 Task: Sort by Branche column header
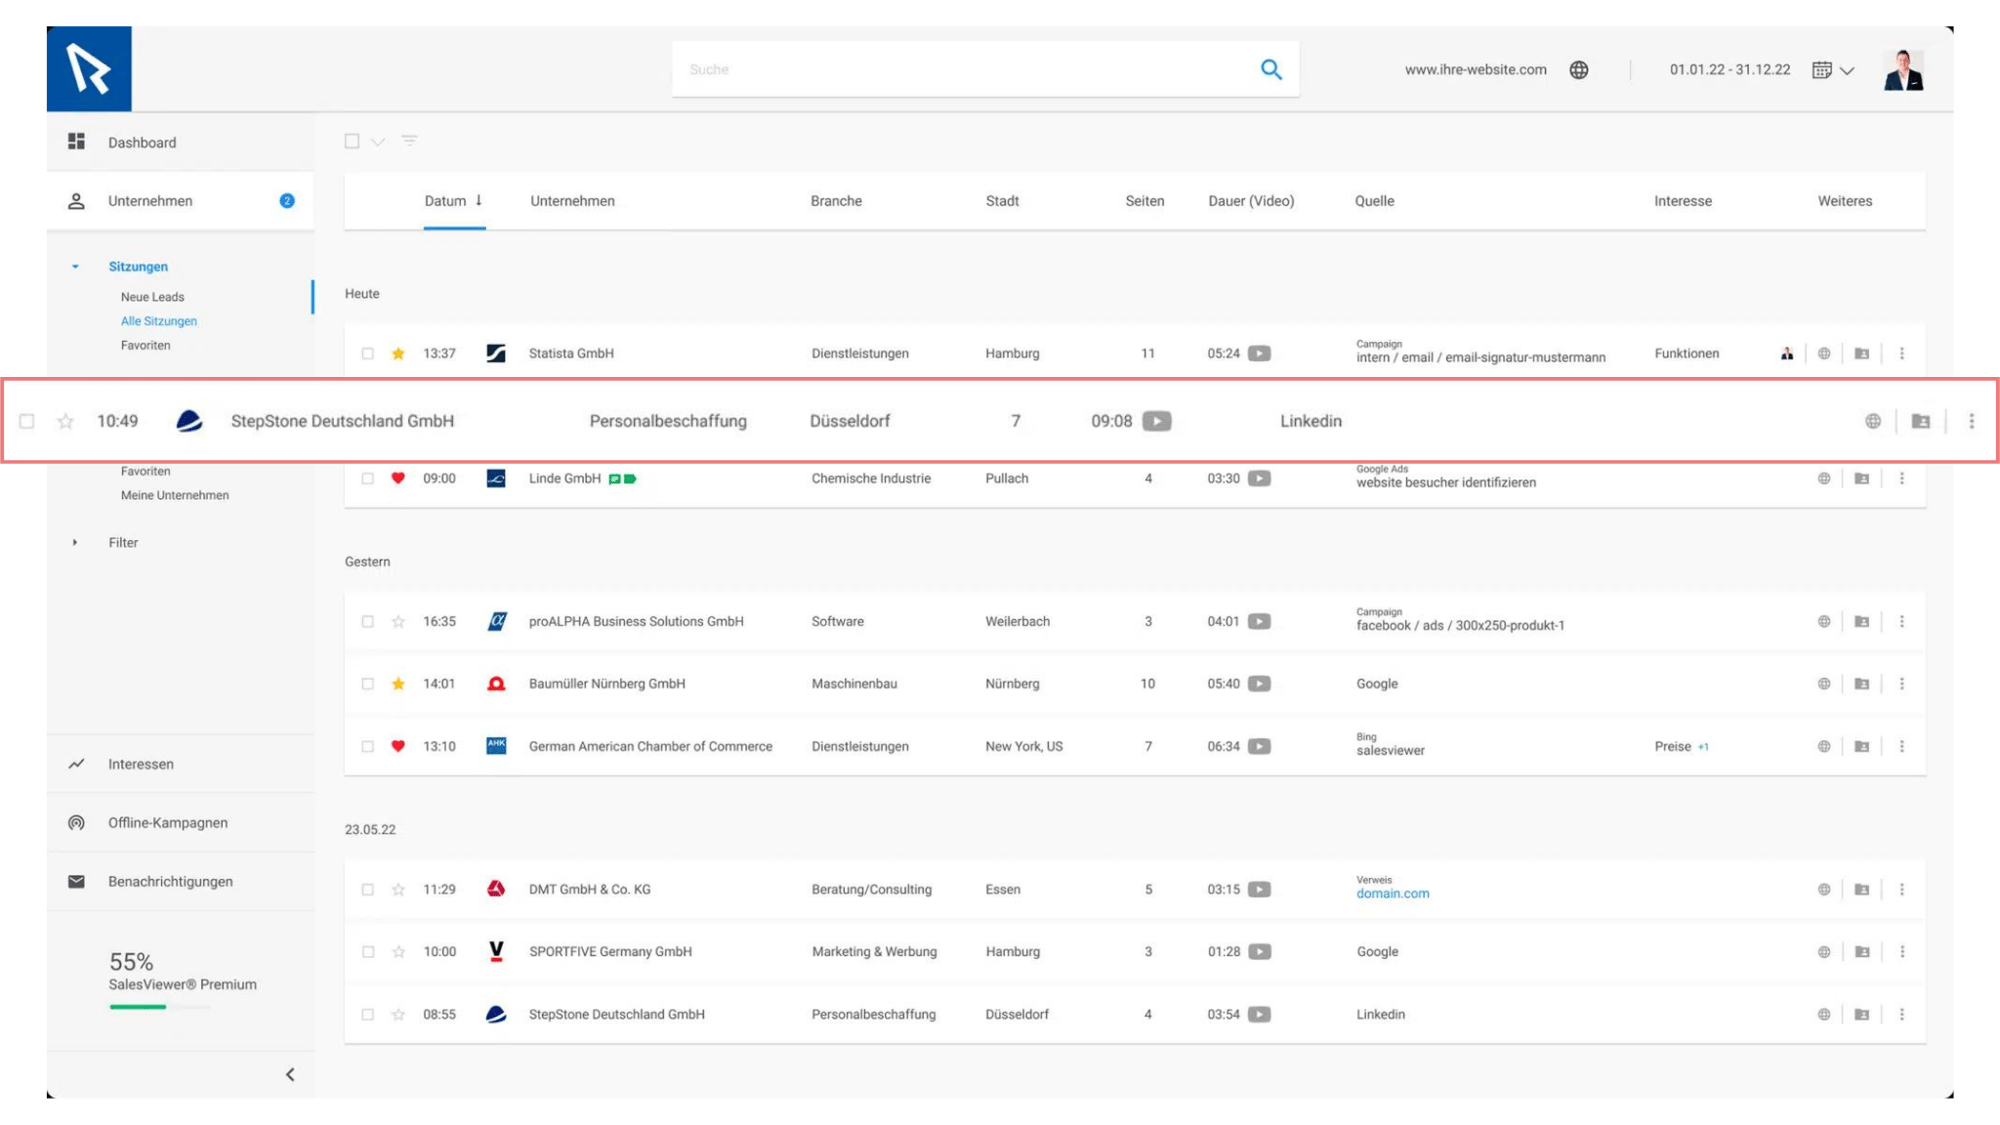pyautogui.click(x=836, y=201)
